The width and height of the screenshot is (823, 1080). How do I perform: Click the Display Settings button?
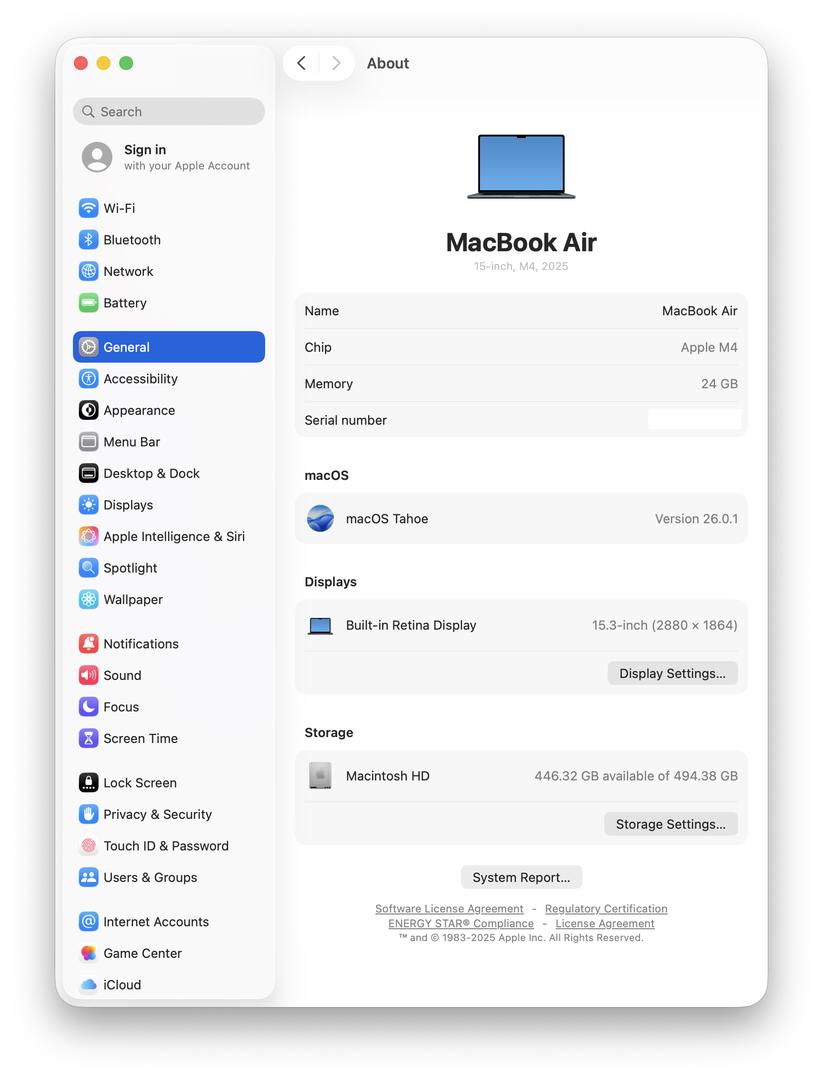coord(672,674)
